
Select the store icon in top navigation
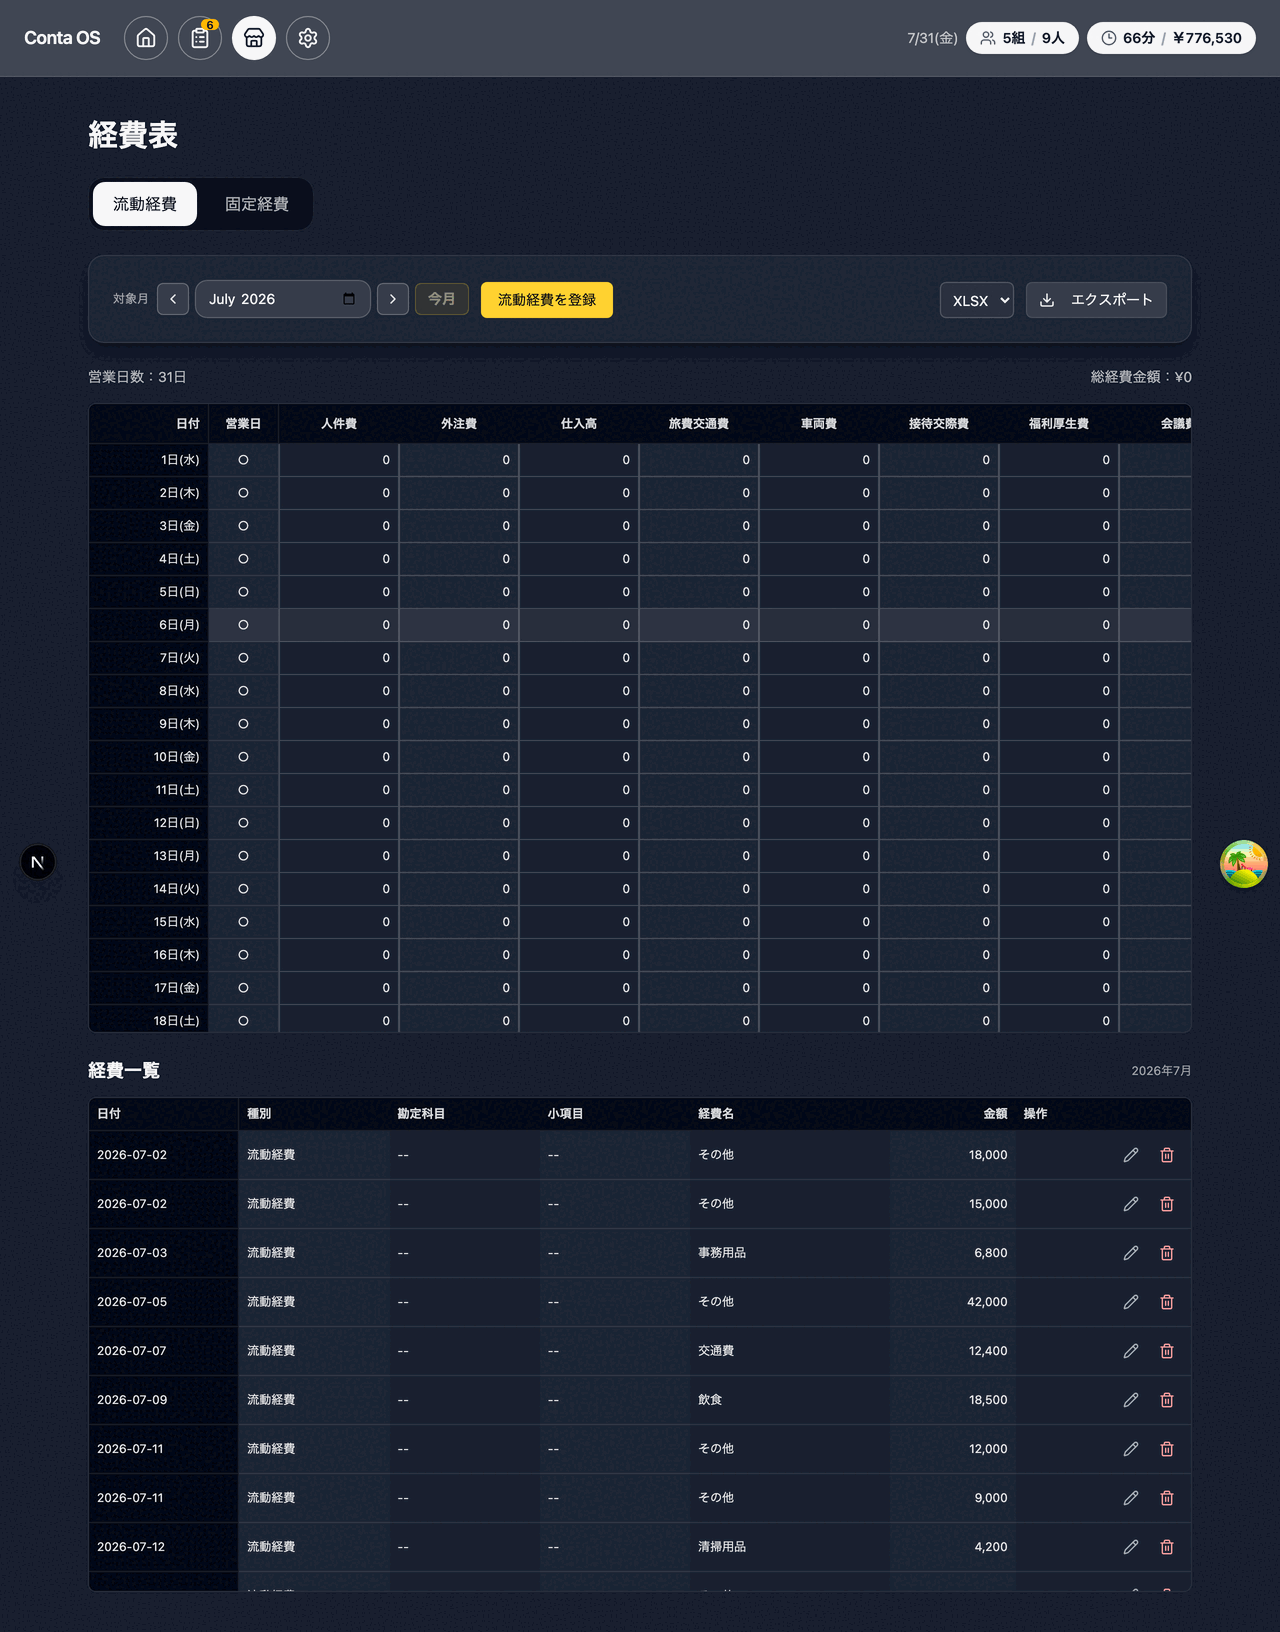254,38
